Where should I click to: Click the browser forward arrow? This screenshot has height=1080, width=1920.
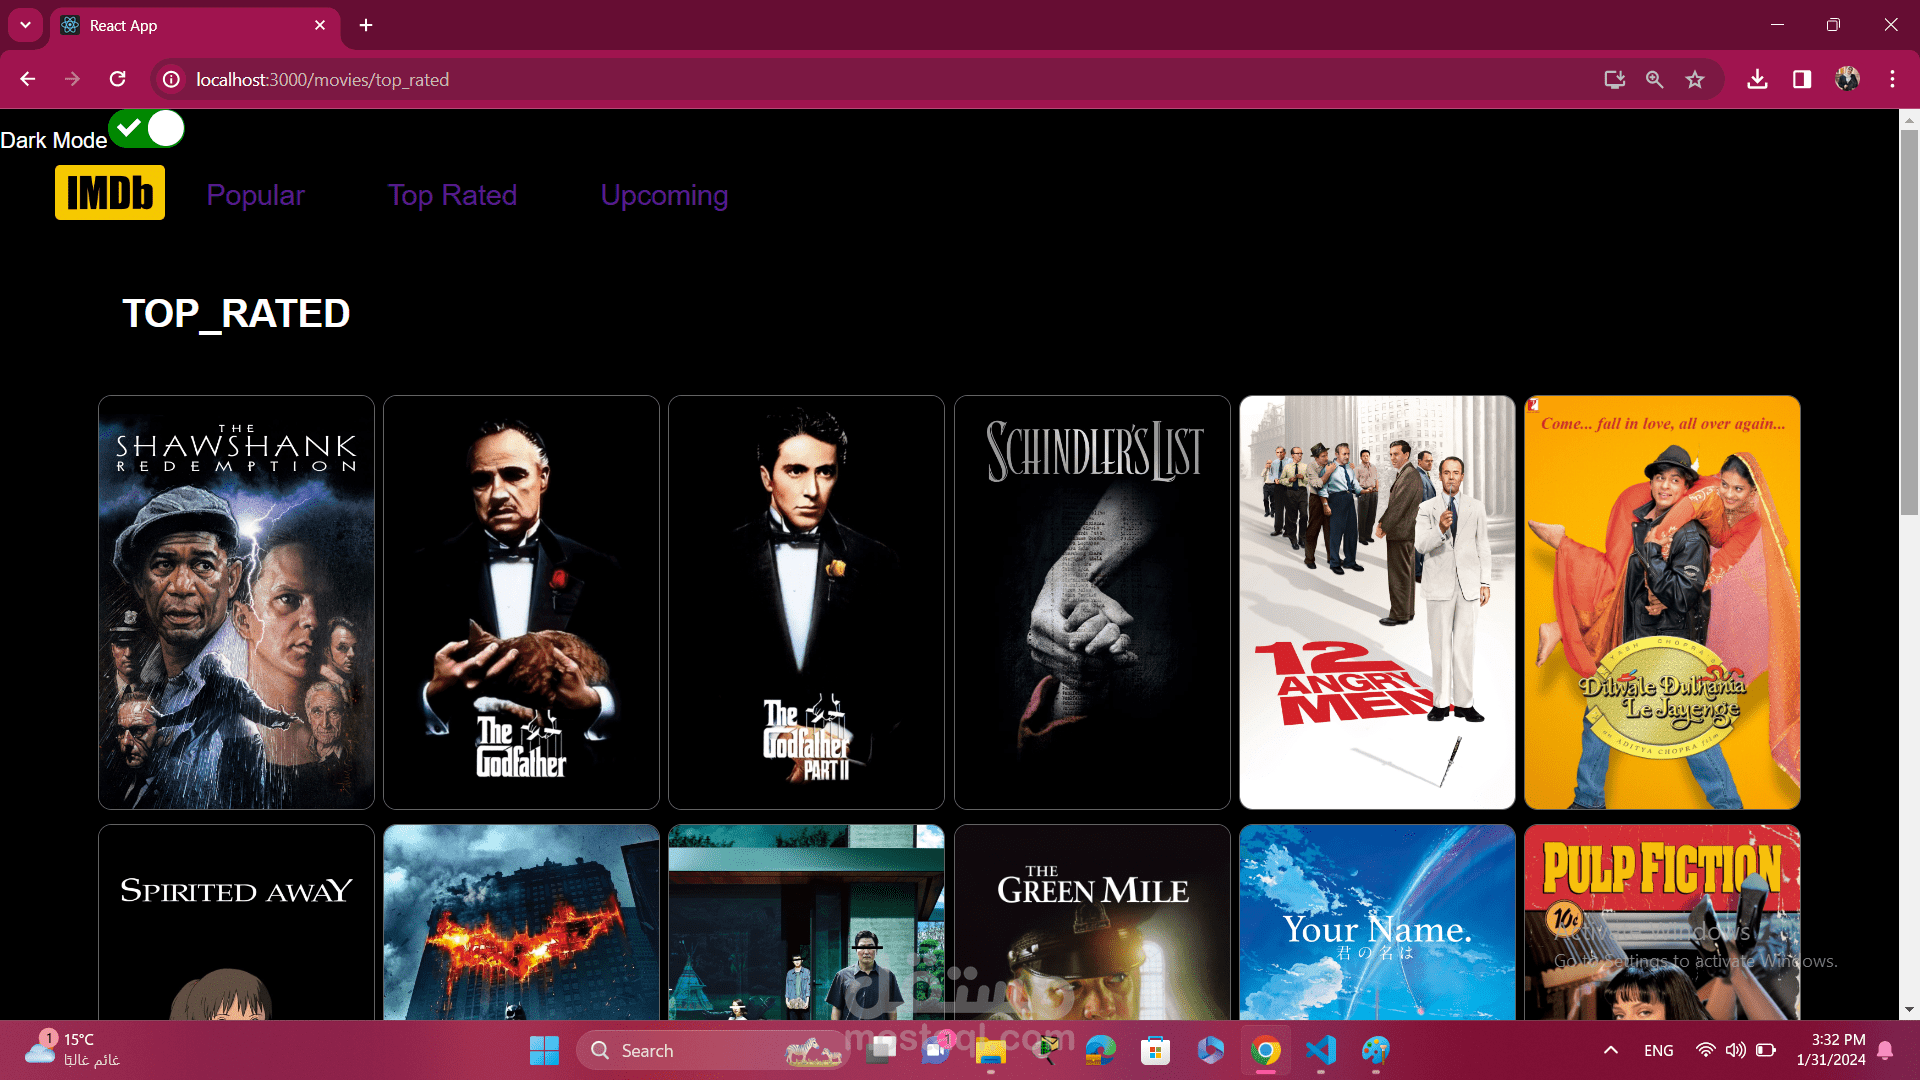[x=72, y=79]
